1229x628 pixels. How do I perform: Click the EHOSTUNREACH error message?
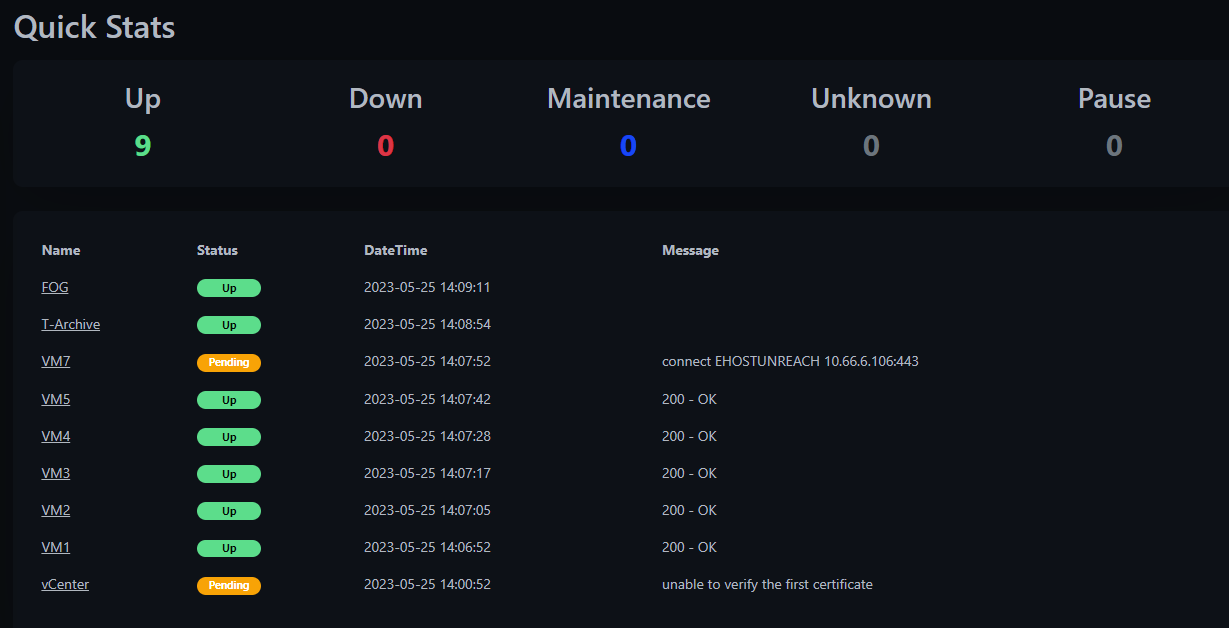(789, 362)
